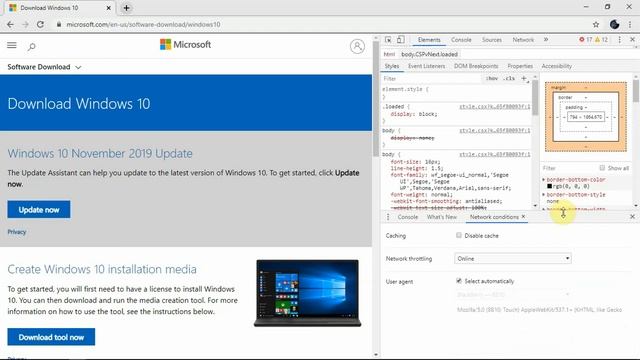This screenshot has width=640, height=360.
Task: Click the Microsoft site search icon
Action: [31, 47]
